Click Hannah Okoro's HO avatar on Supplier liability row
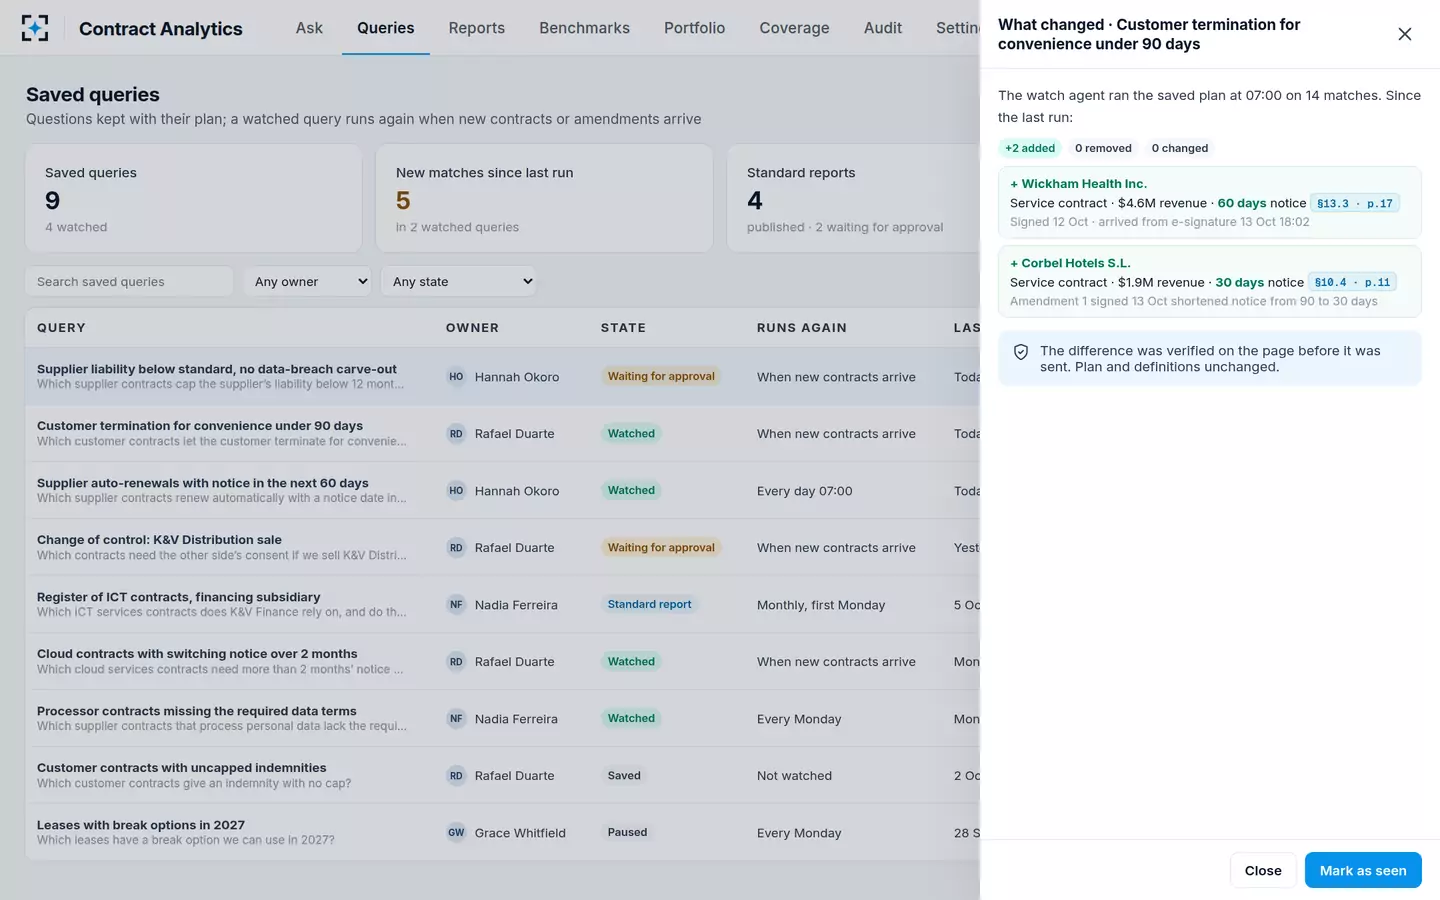 coord(456,377)
